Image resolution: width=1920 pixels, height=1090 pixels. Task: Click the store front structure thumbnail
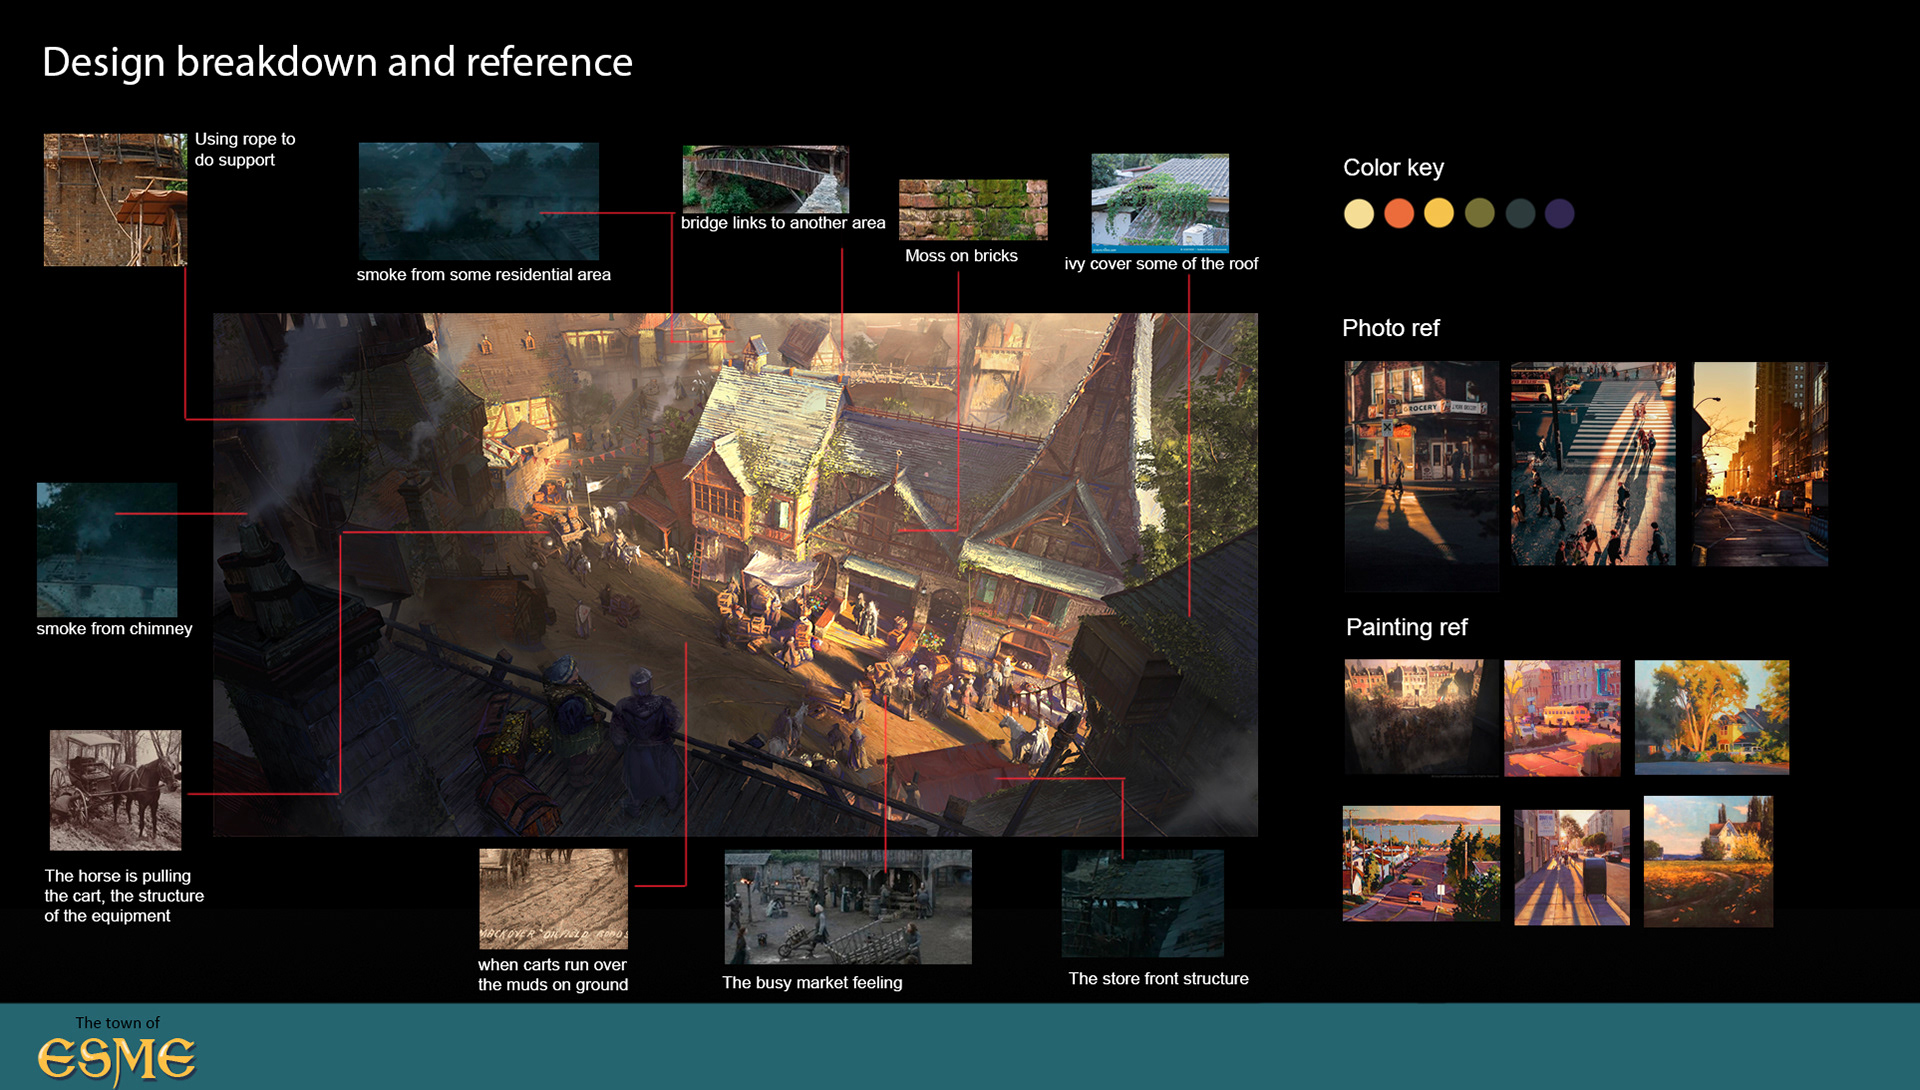pos(1142,904)
